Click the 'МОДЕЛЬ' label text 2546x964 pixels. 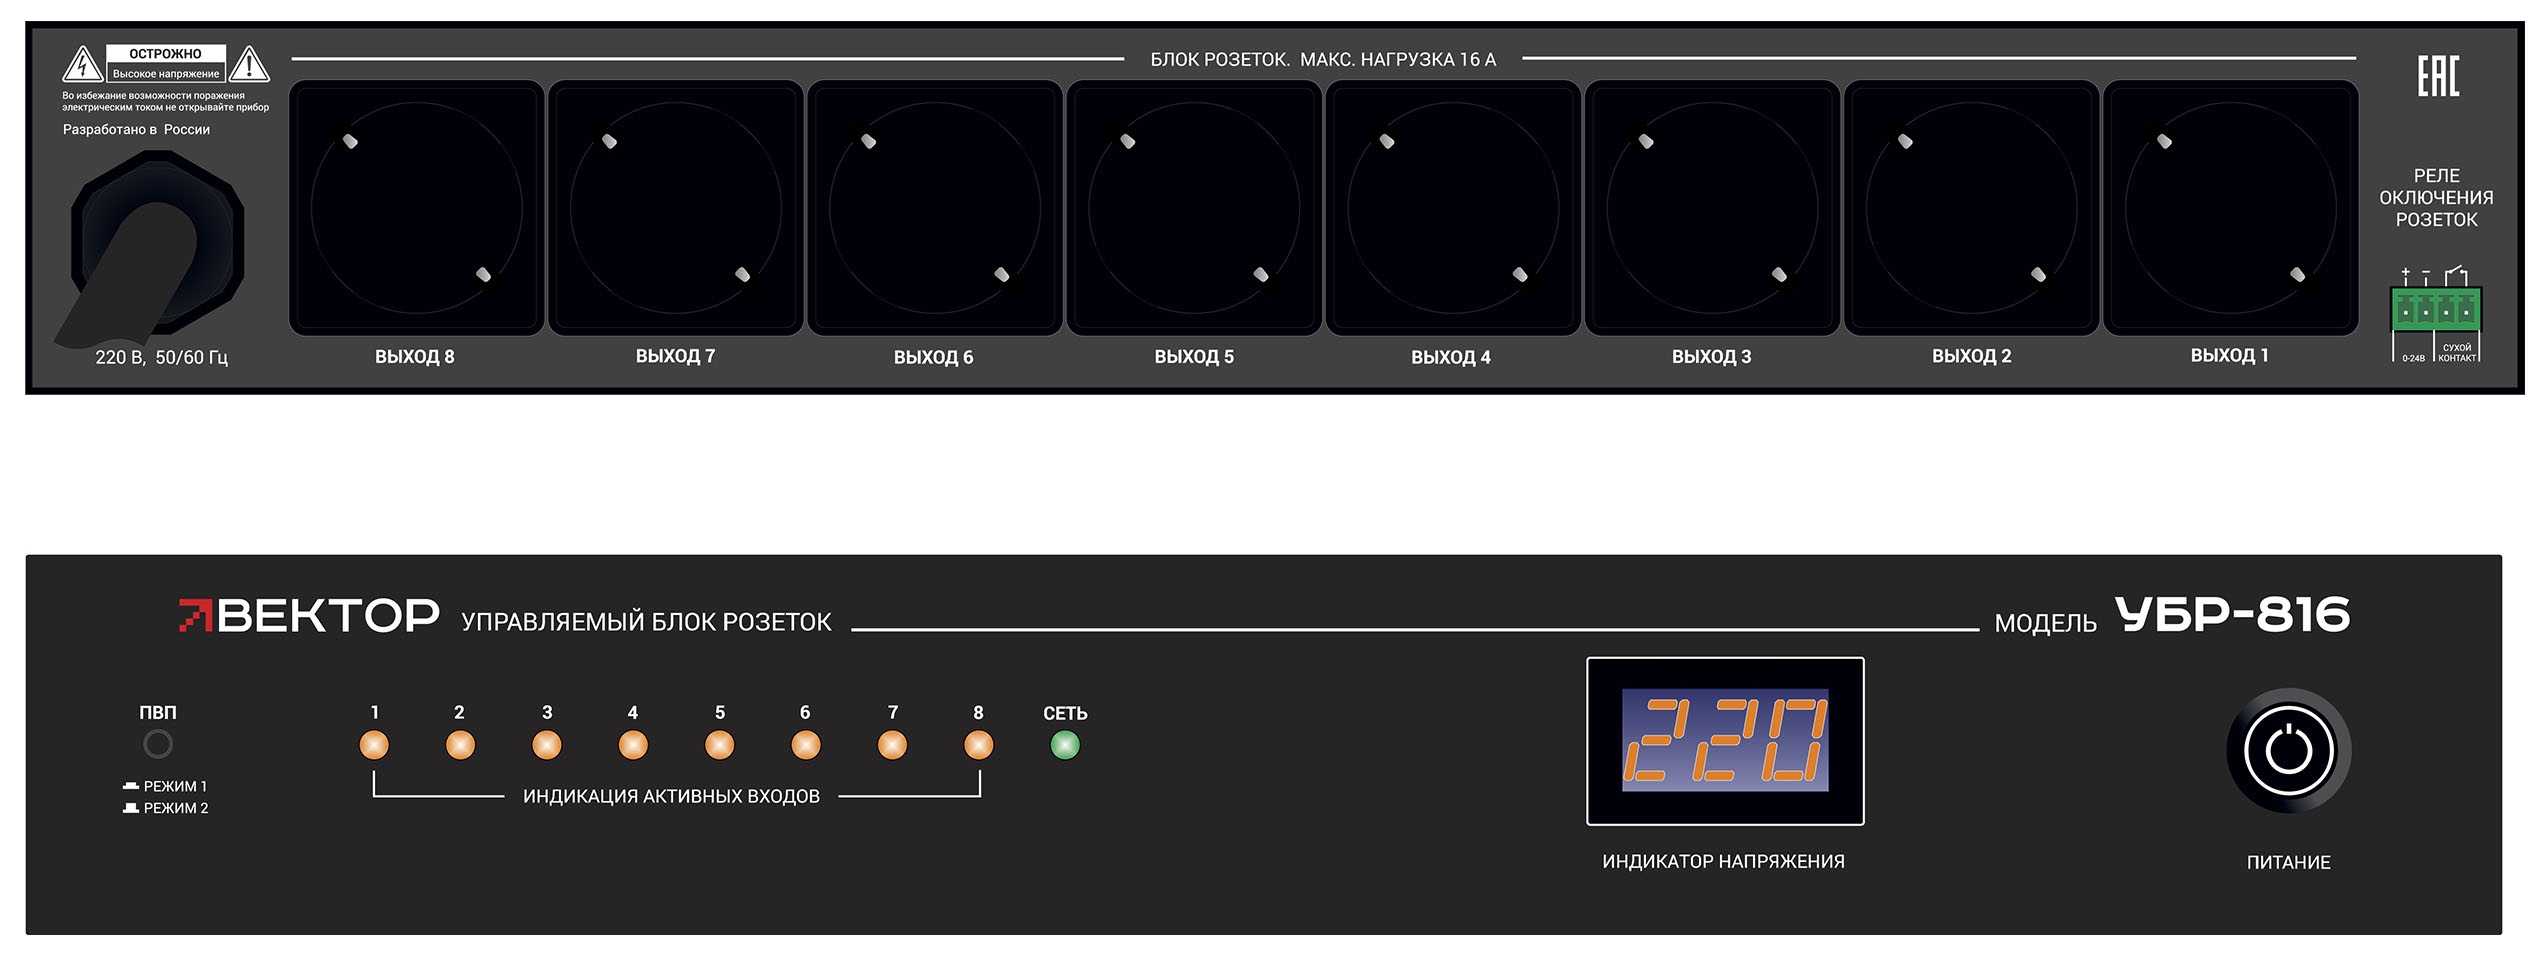click(2045, 624)
